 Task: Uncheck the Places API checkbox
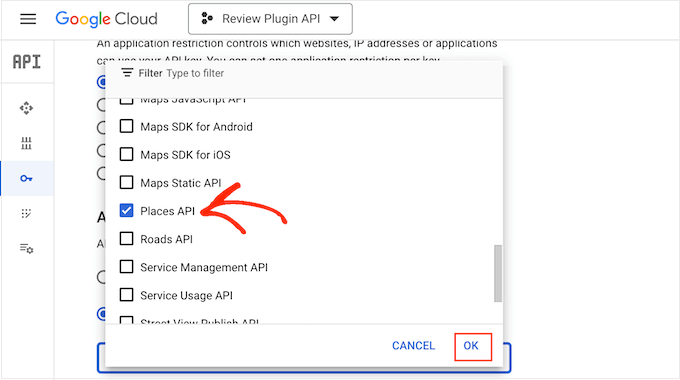(126, 211)
